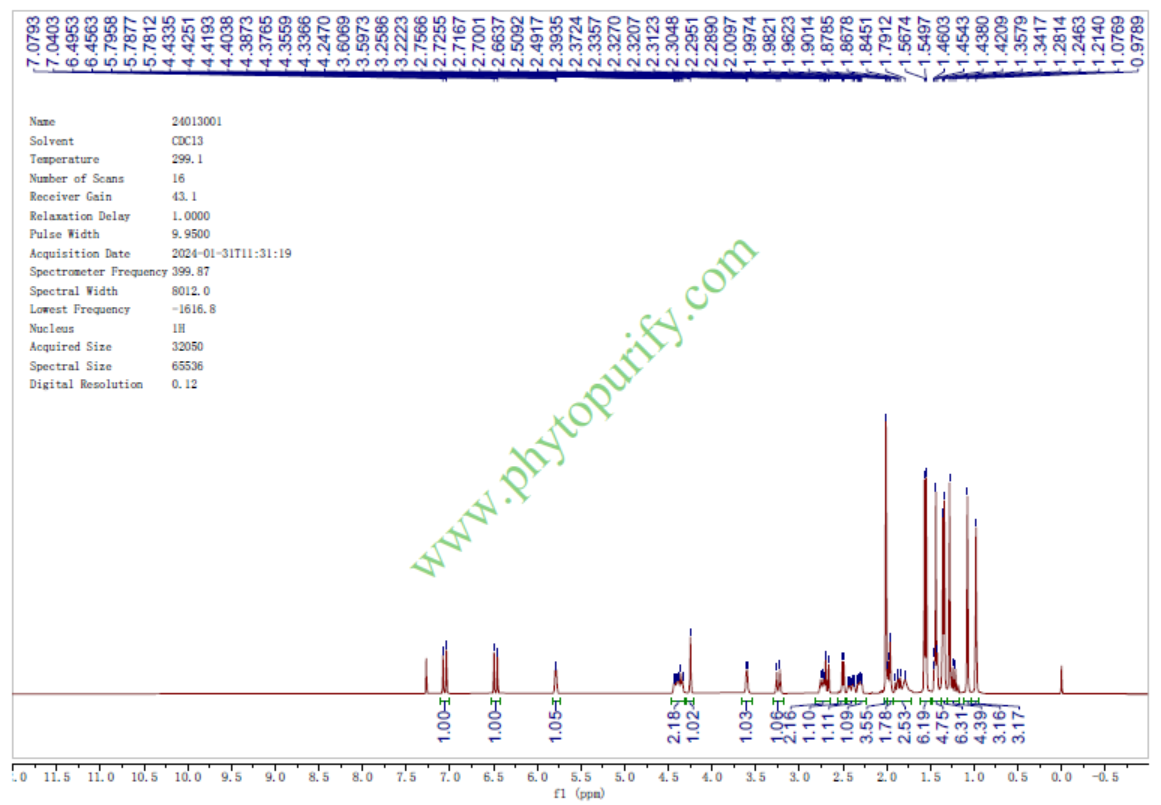Select Spectrometer Frequency value 399.87
The height and width of the screenshot is (805, 1161).
191,272
